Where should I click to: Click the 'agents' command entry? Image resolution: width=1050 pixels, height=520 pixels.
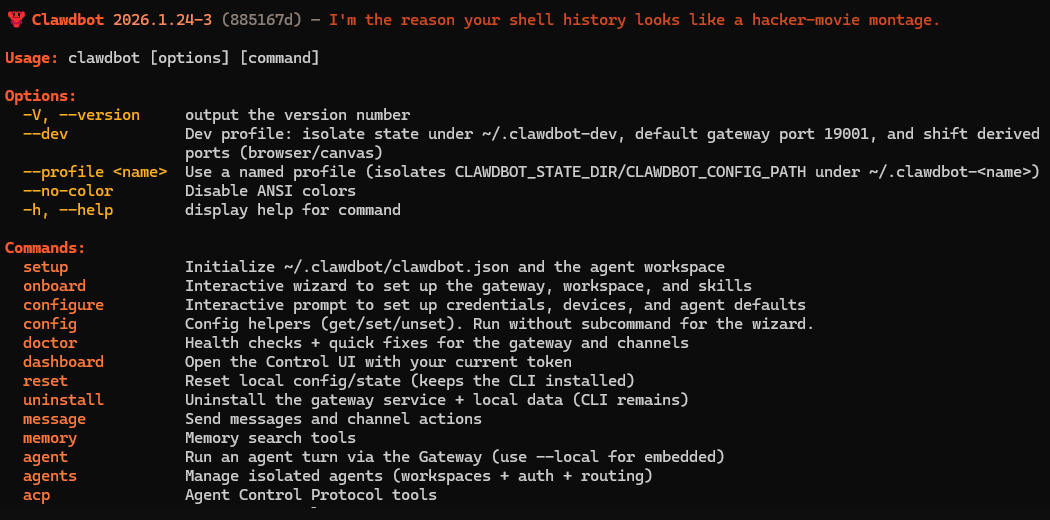pos(50,476)
